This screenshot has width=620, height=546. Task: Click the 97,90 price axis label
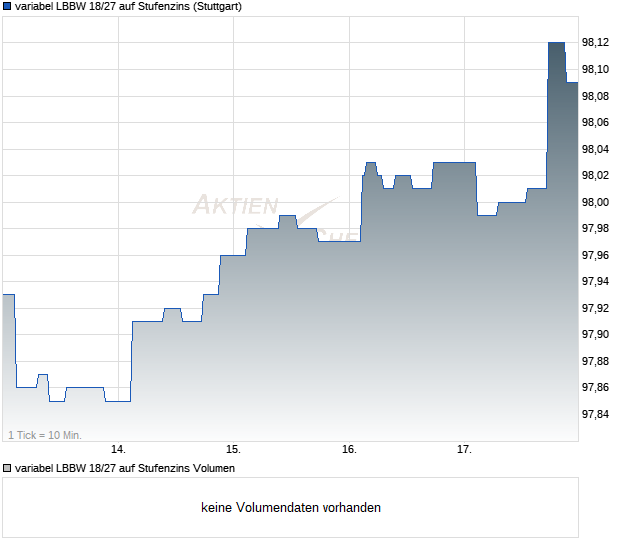(595, 334)
